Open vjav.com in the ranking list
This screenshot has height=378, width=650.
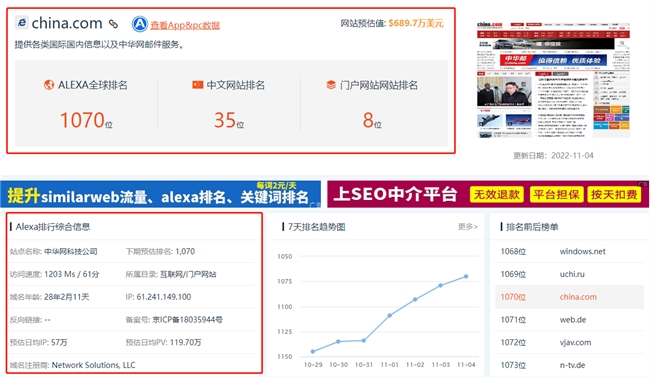575,343
